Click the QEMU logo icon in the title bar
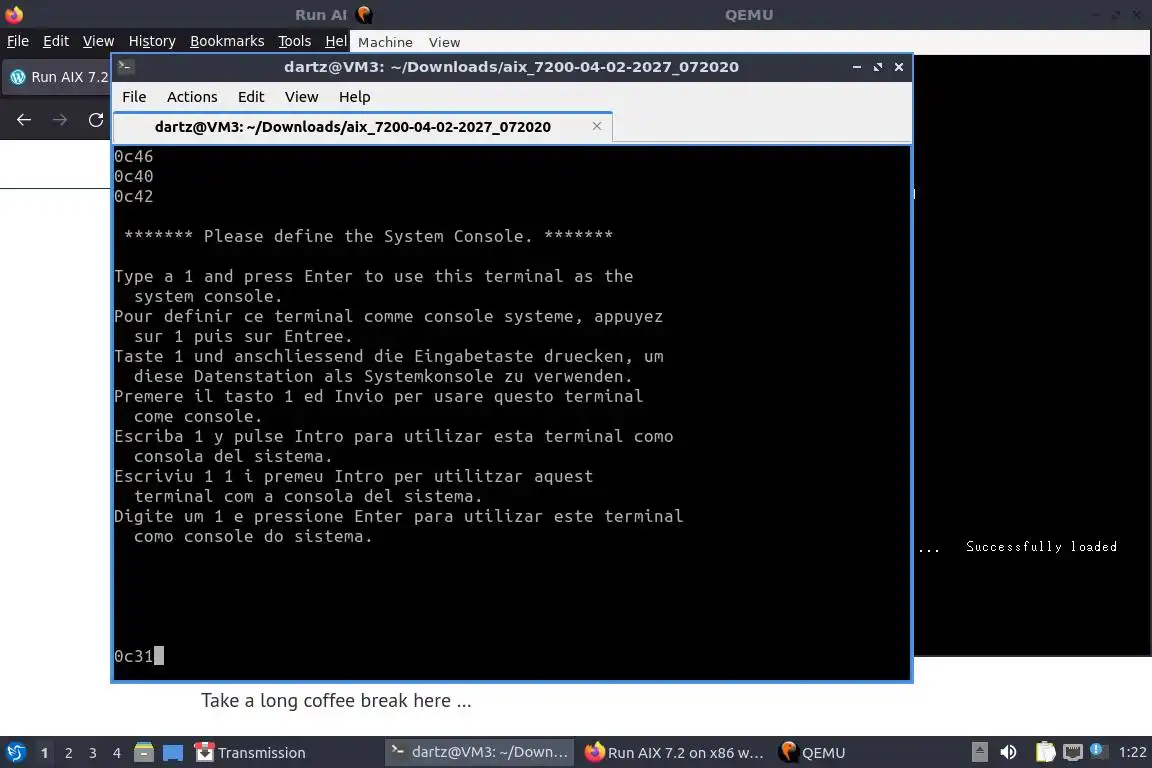The image size is (1152, 768). pos(364,15)
